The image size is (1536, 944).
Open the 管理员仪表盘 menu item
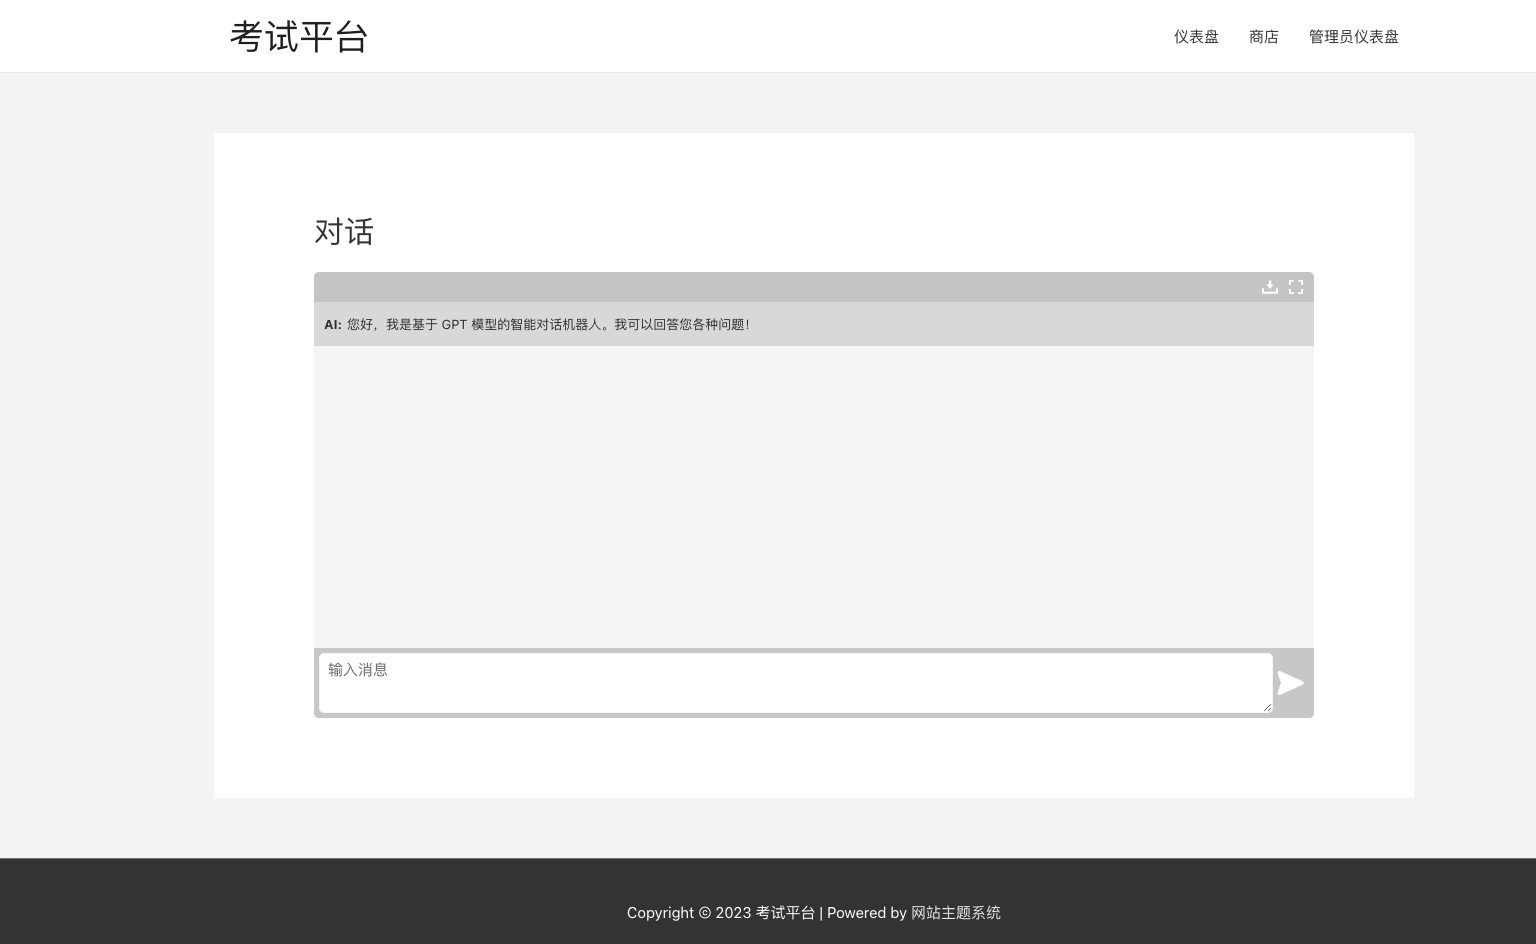coord(1354,37)
